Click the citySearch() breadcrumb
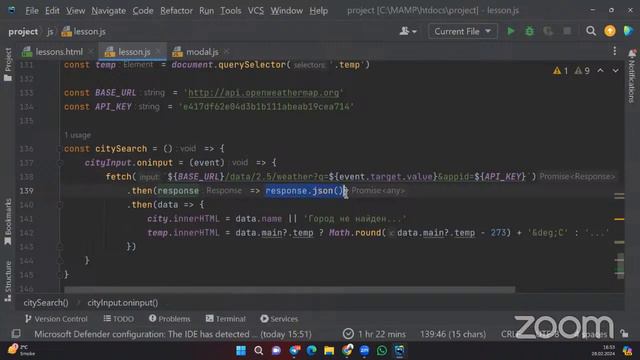The image size is (640, 360). 46,303
